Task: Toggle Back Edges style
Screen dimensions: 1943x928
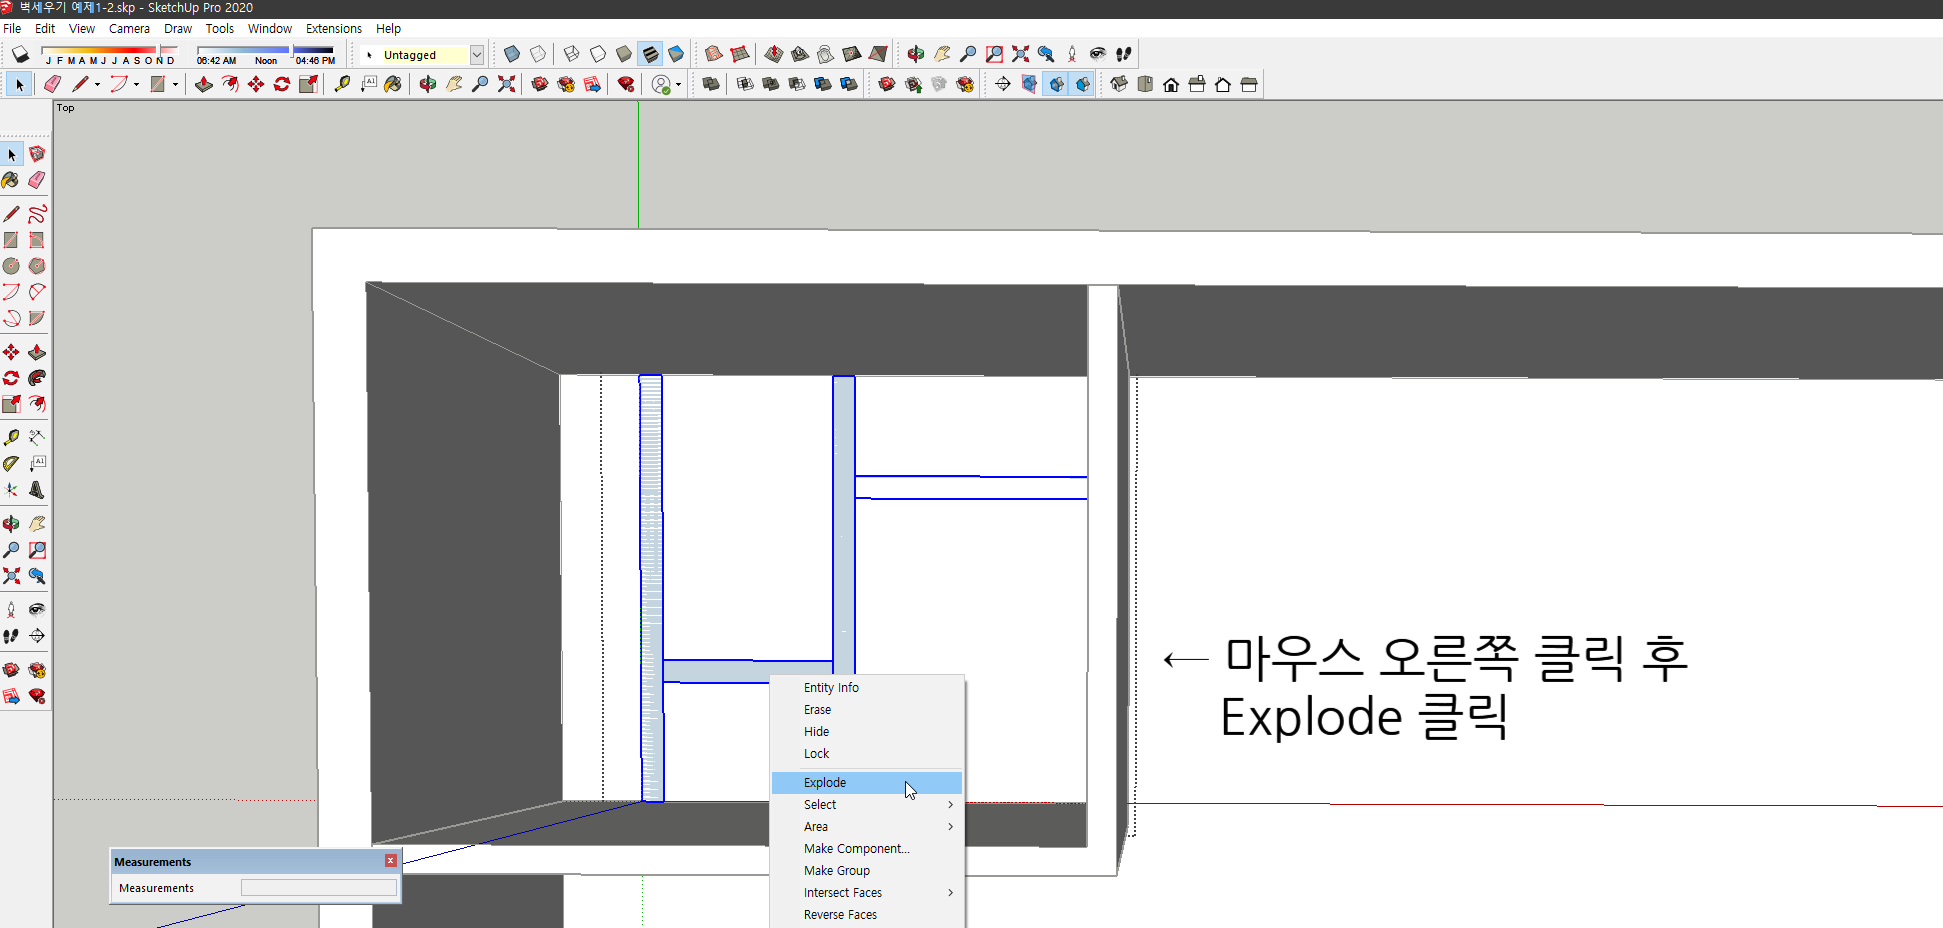Action: click(538, 54)
